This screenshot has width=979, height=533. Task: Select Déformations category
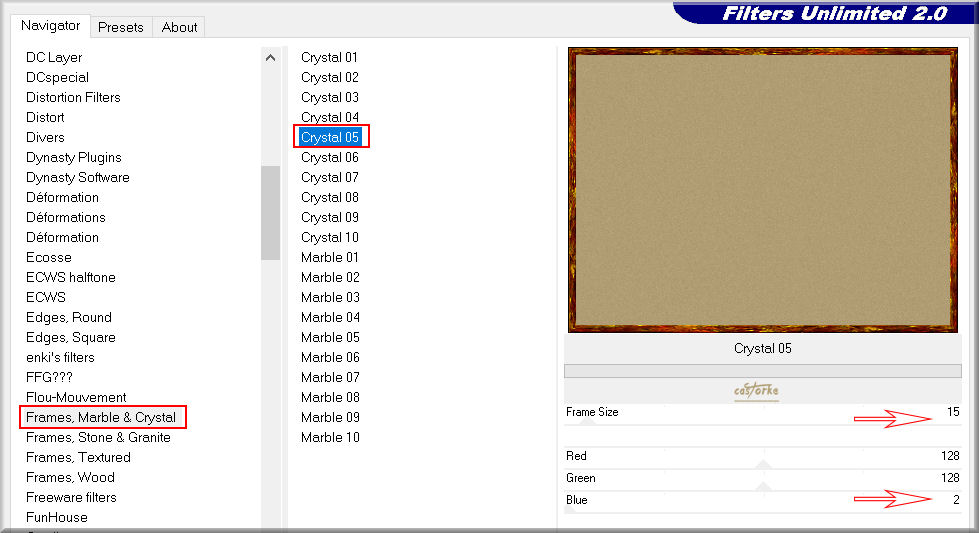tap(66, 217)
